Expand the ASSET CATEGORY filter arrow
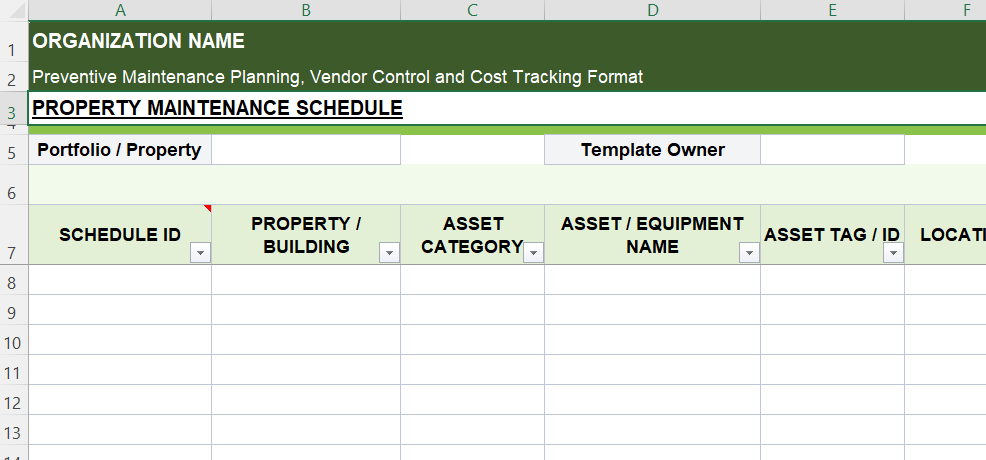The width and height of the screenshot is (986, 460). [534, 254]
